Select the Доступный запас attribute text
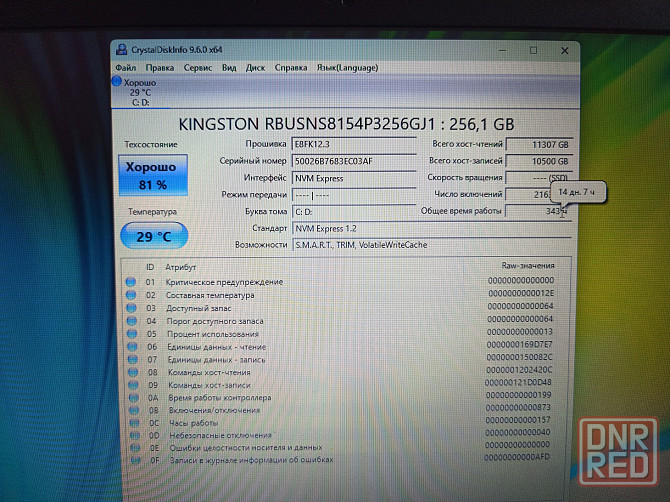Viewport: 670px width, 502px height. pyautogui.click(x=199, y=308)
